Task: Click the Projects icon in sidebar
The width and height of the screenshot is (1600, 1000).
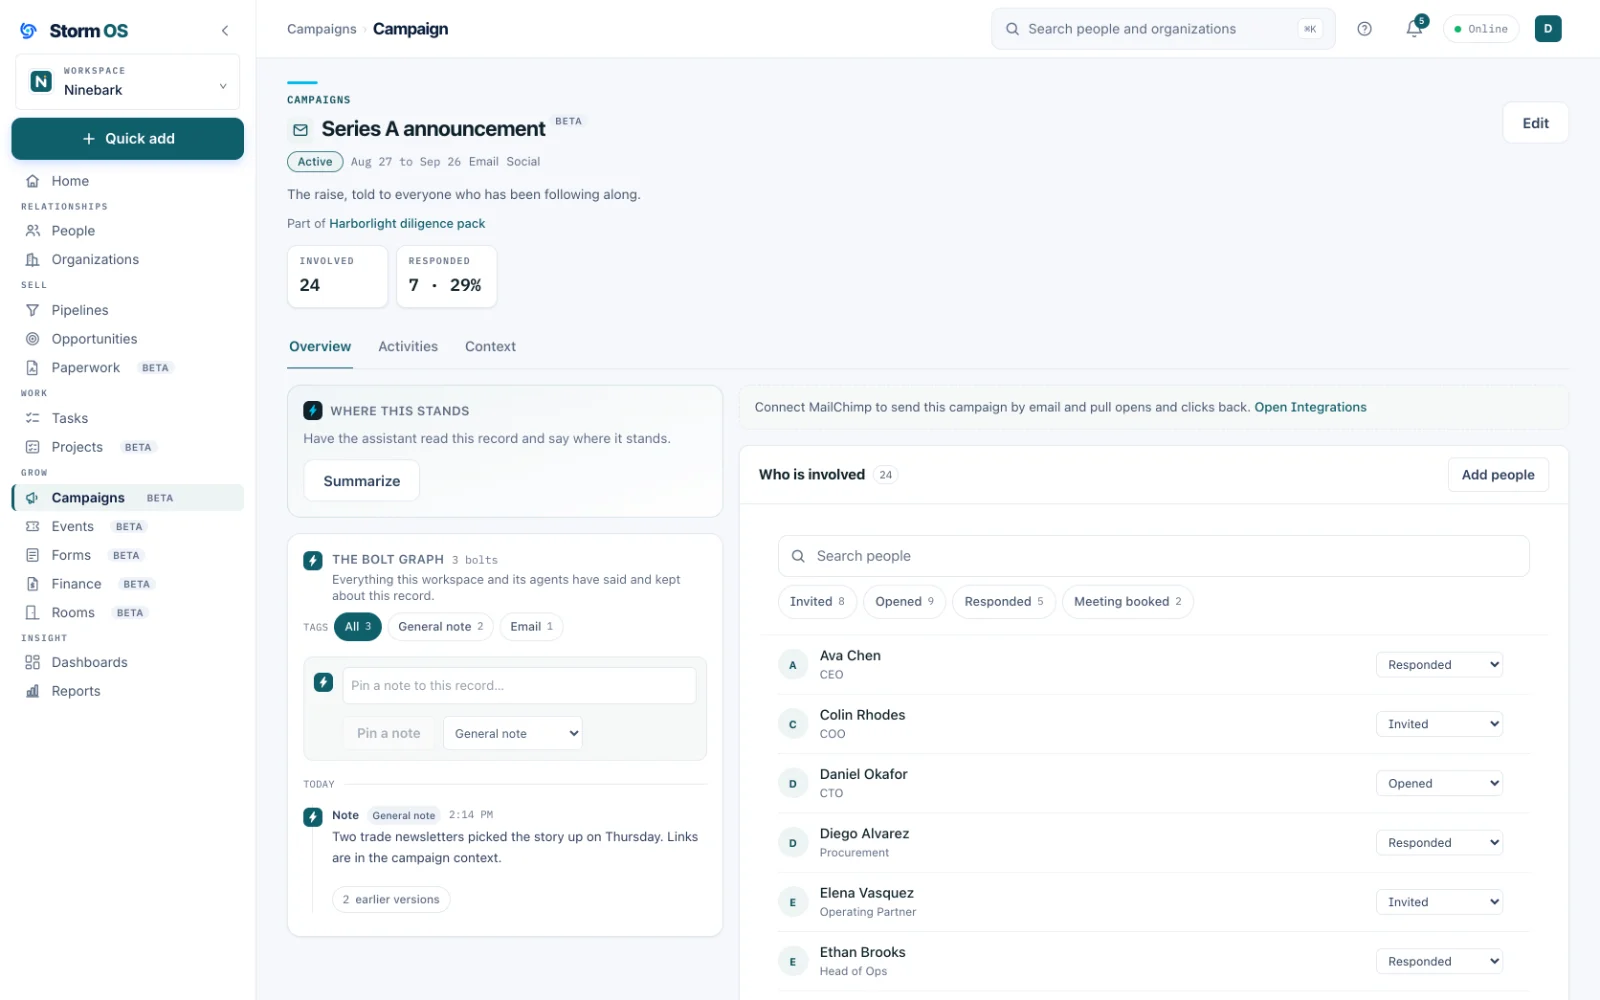Action: 33,447
